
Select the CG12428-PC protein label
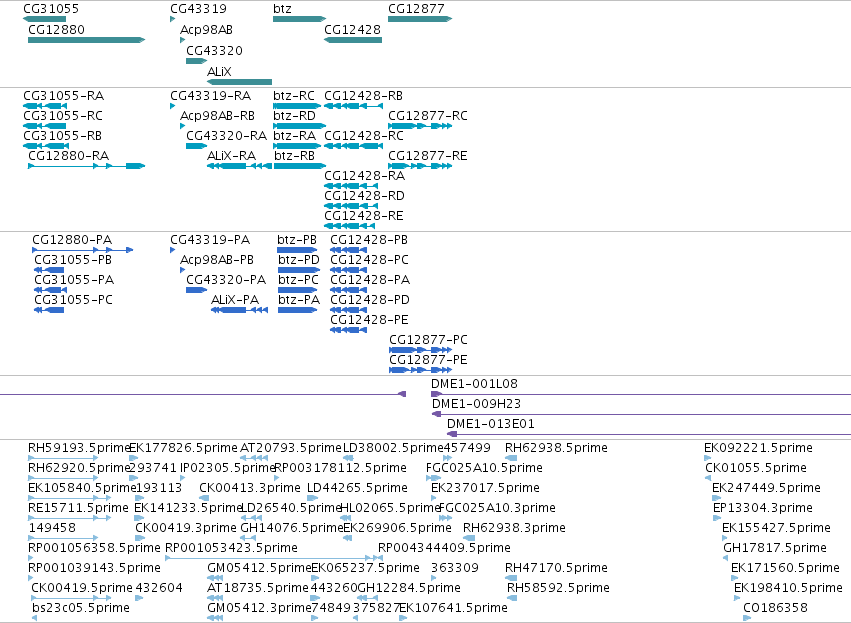pos(369,260)
